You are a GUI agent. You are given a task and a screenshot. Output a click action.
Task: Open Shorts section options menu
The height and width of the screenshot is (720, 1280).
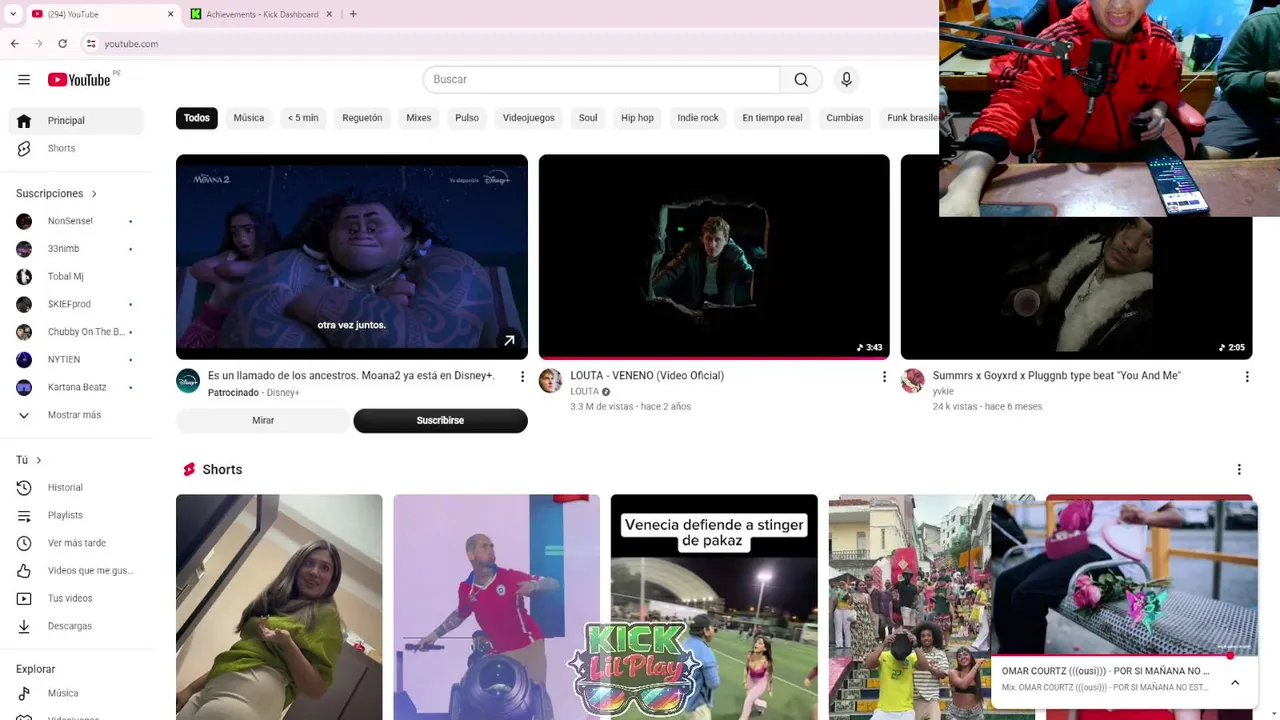pyautogui.click(x=1239, y=470)
